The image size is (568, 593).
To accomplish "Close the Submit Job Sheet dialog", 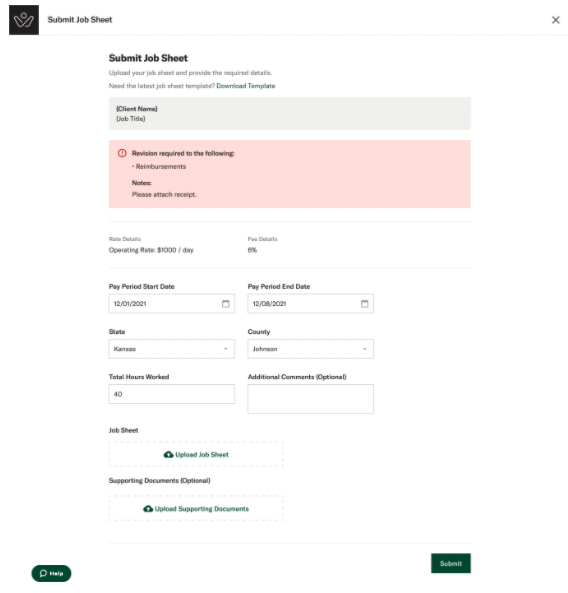I will click(x=555, y=20).
